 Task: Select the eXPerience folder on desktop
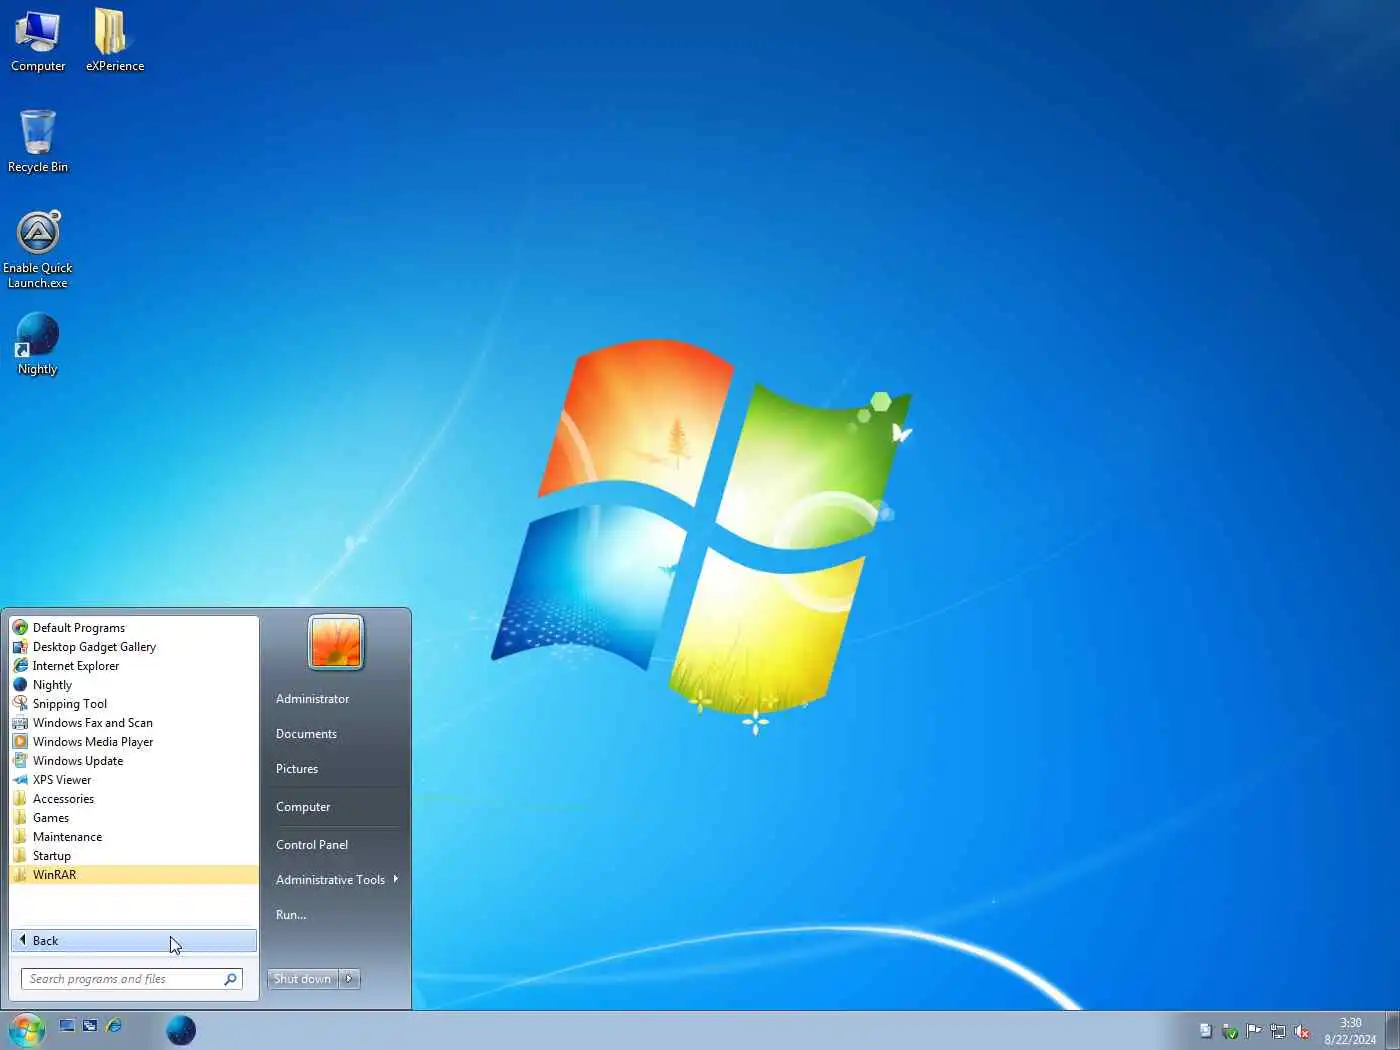(x=114, y=42)
